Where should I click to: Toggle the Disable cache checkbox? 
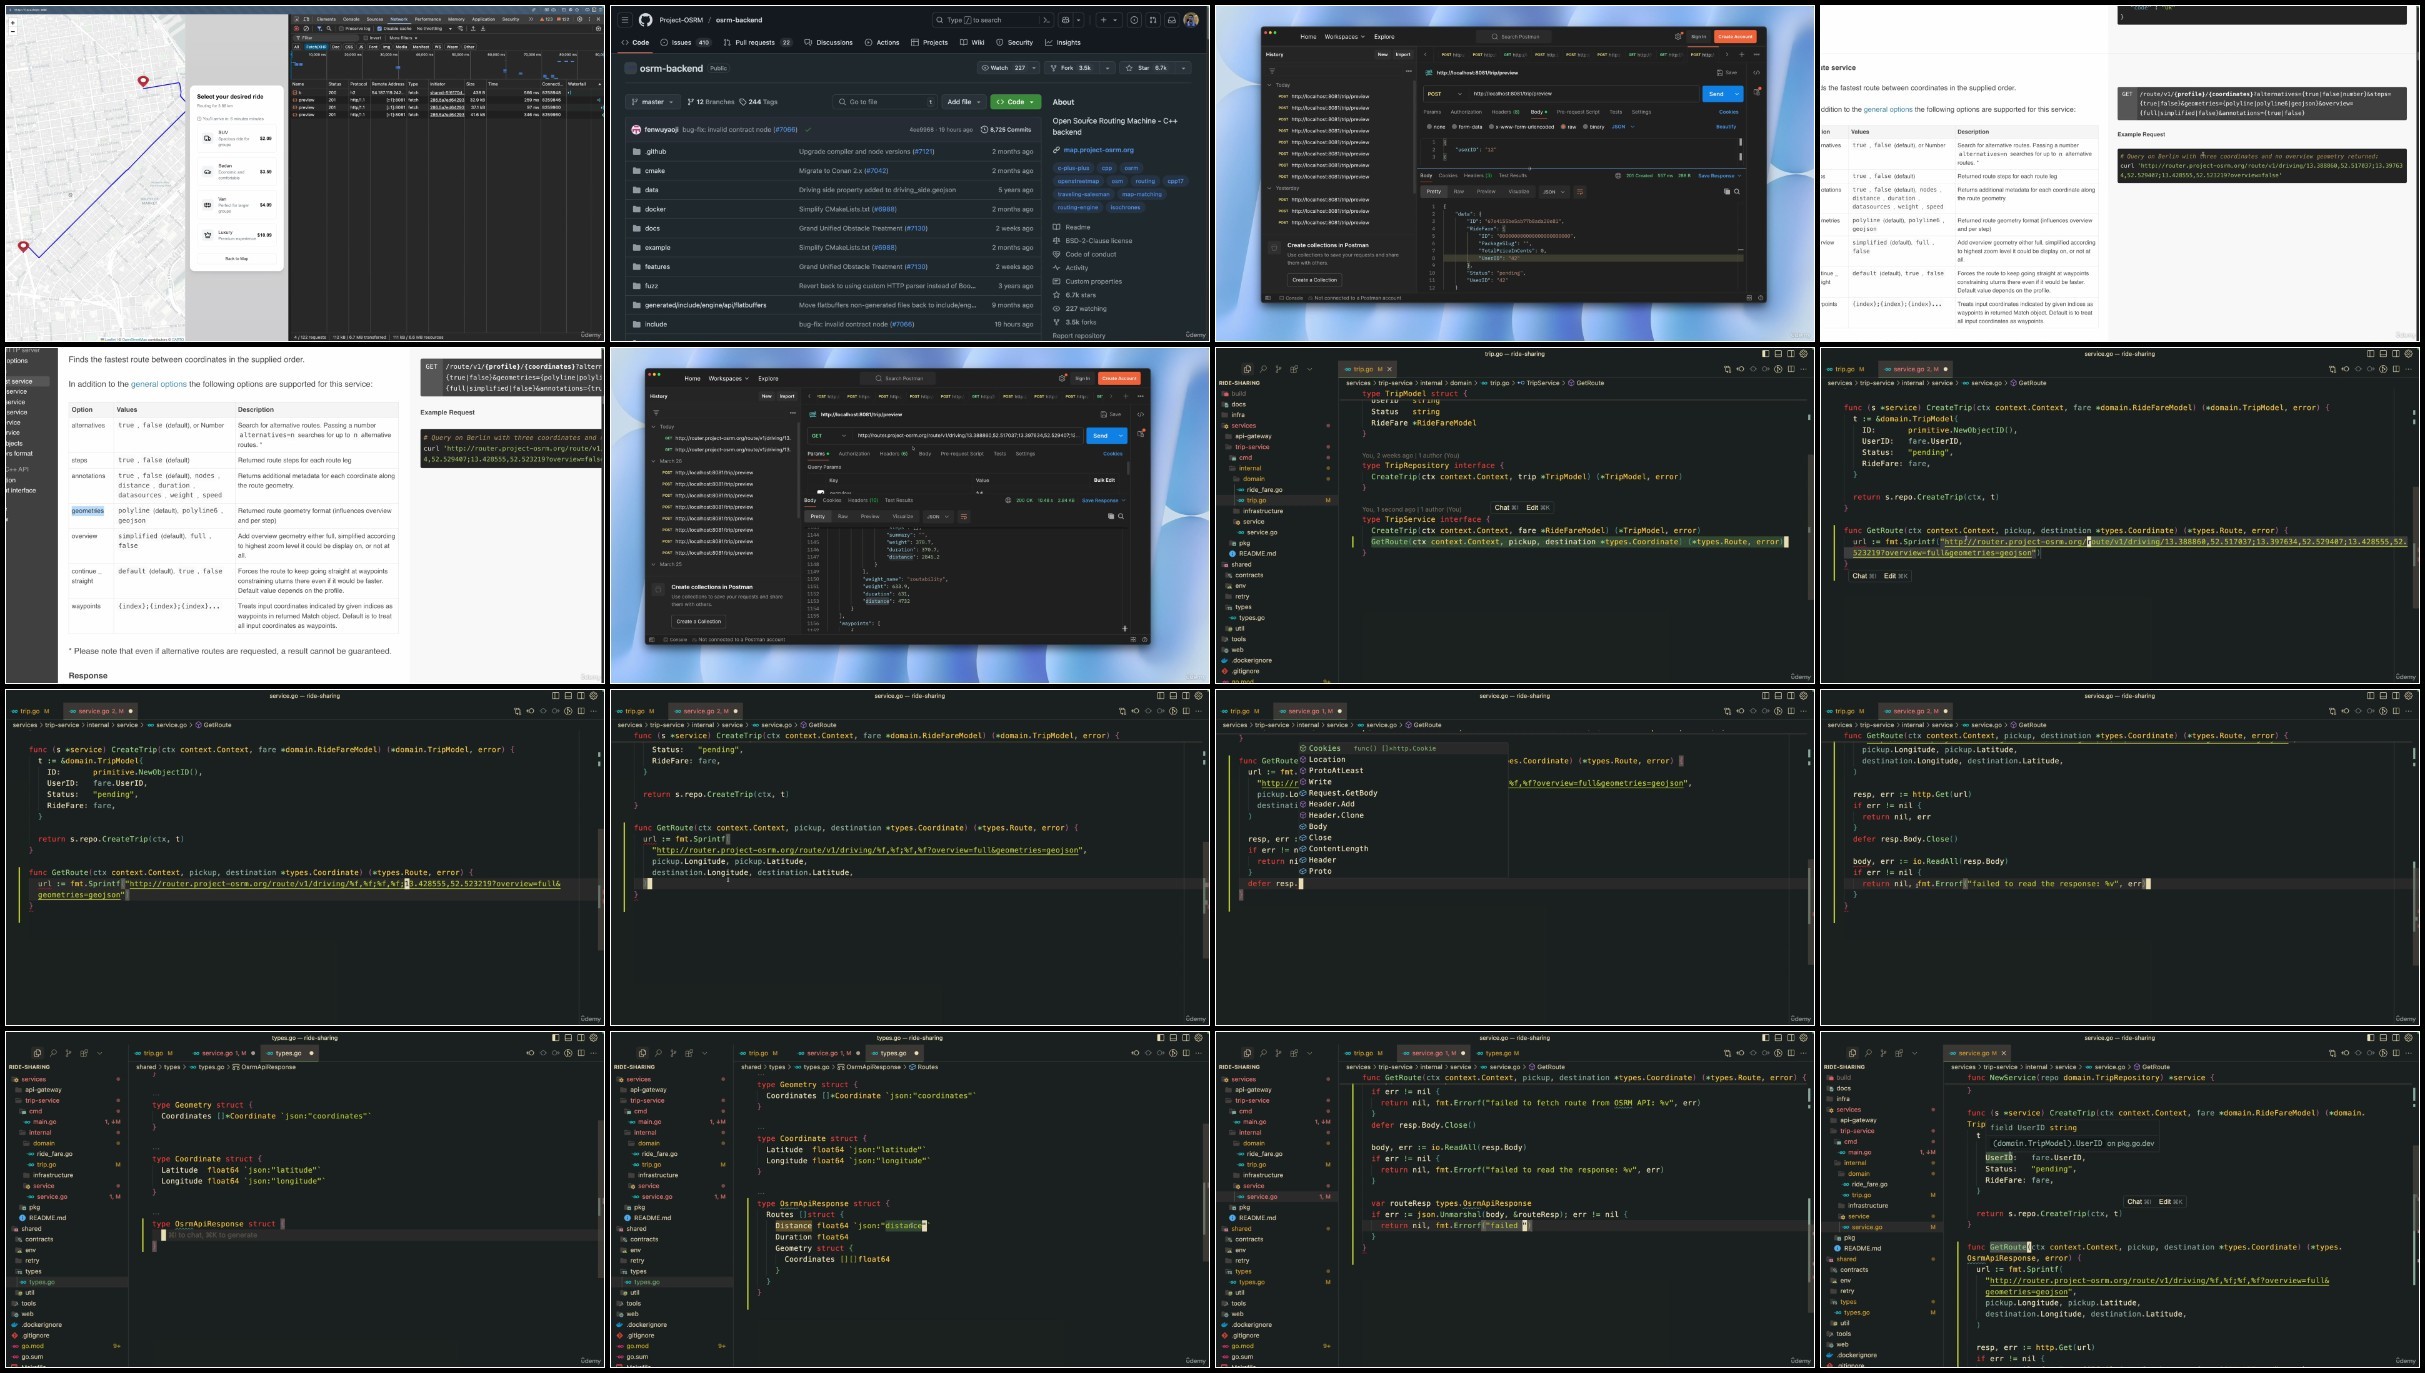coord(379,29)
